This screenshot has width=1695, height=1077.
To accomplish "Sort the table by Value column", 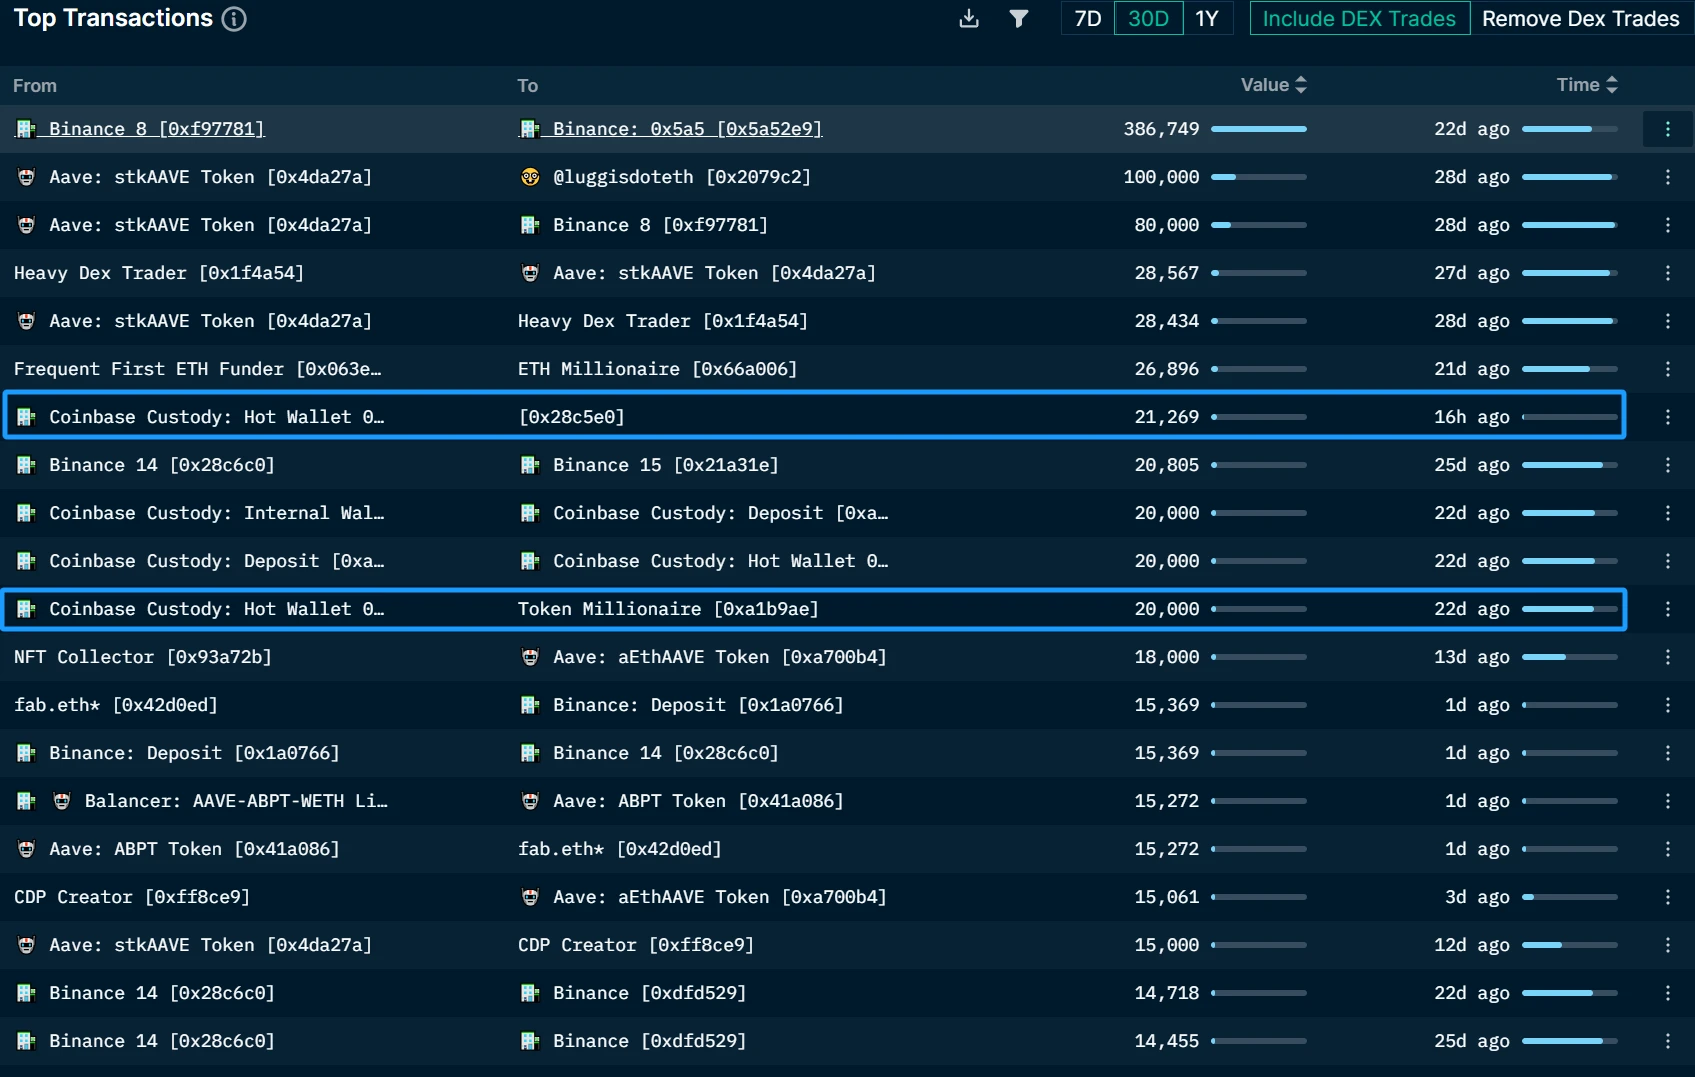I will point(1273,85).
